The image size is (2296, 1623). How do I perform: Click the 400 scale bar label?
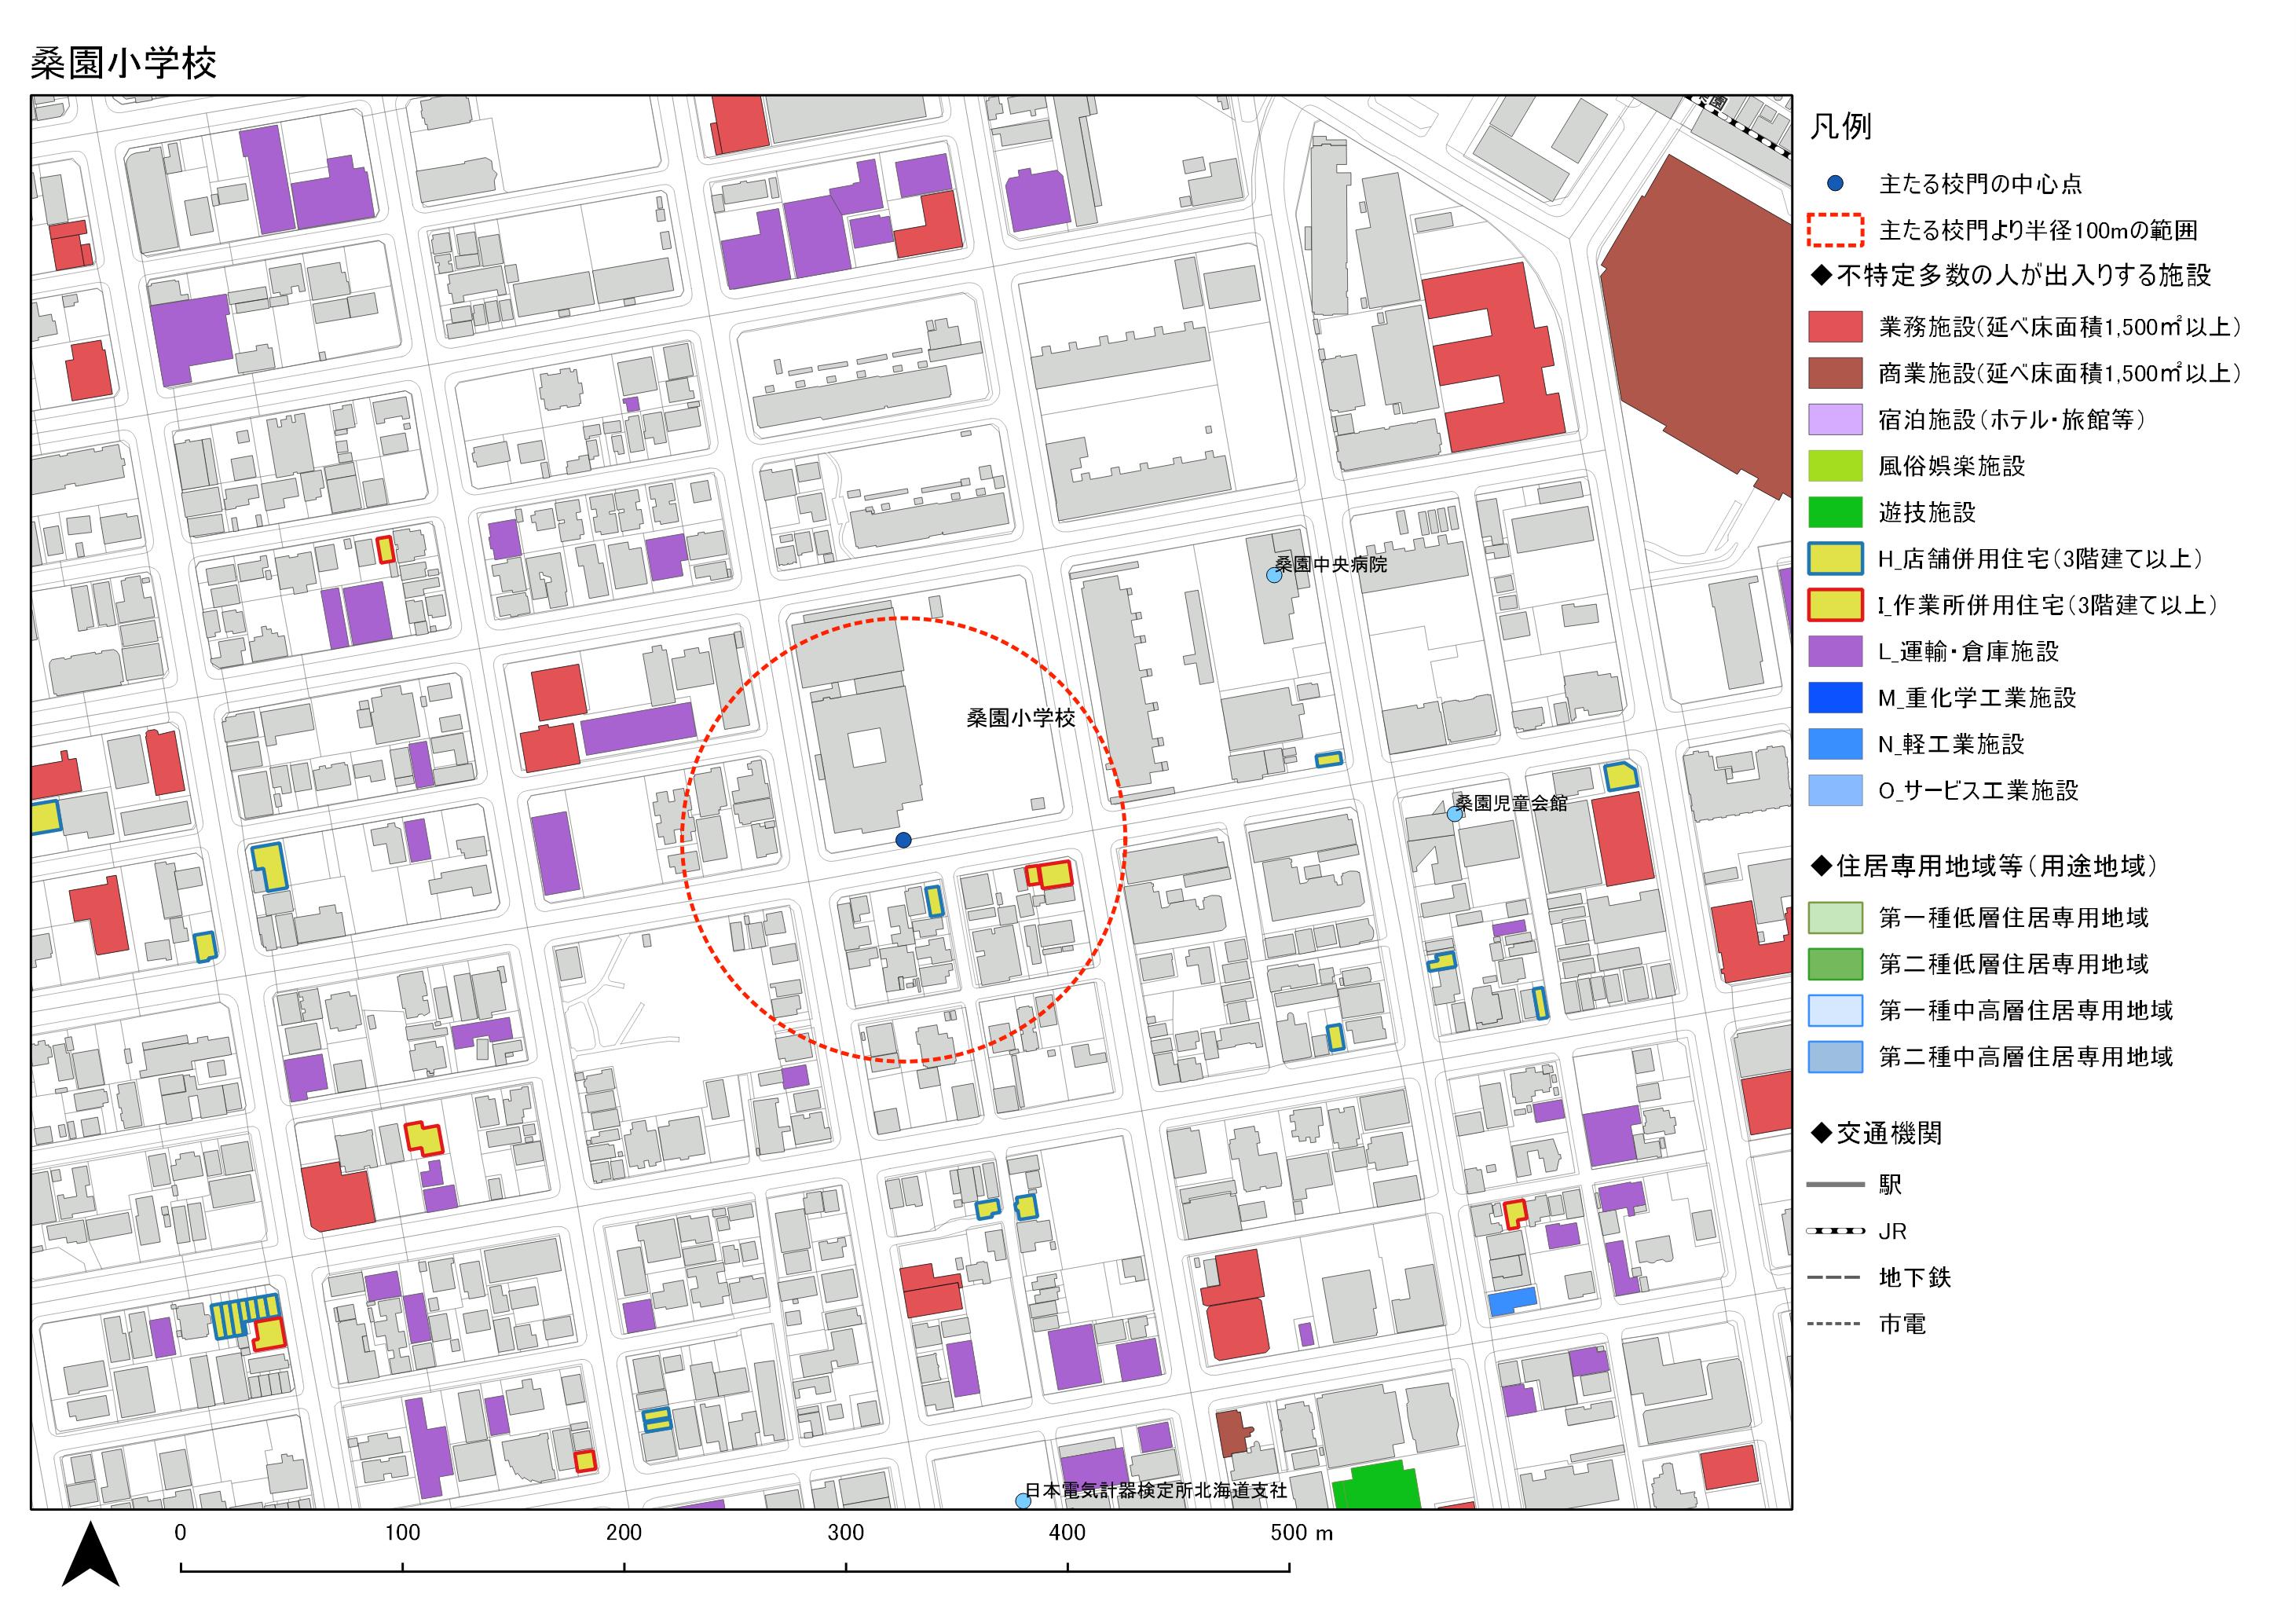click(1067, 1532)
